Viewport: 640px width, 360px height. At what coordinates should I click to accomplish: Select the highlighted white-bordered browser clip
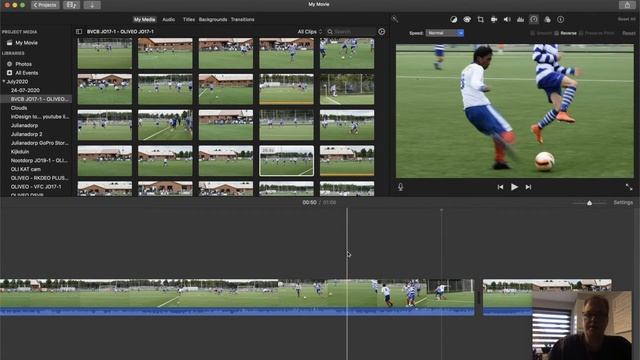point(287,161)
